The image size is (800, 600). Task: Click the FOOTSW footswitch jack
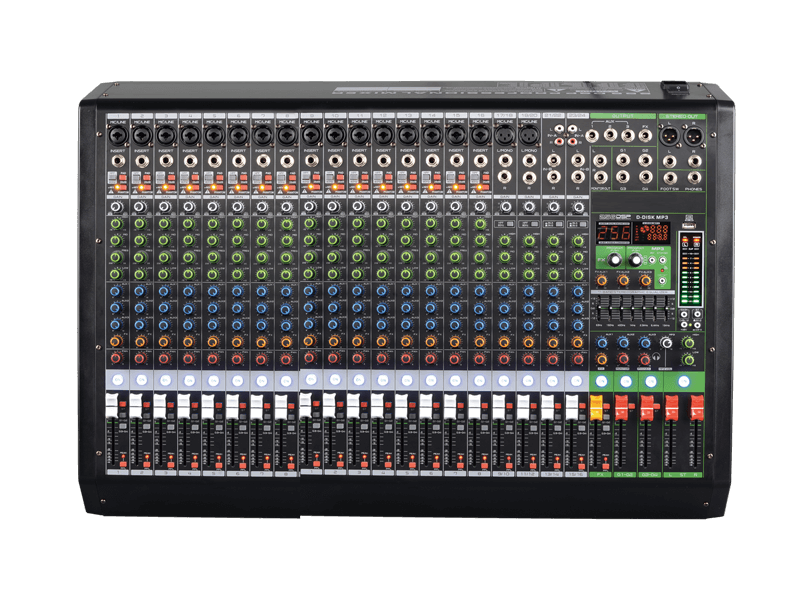click(669, 178)
